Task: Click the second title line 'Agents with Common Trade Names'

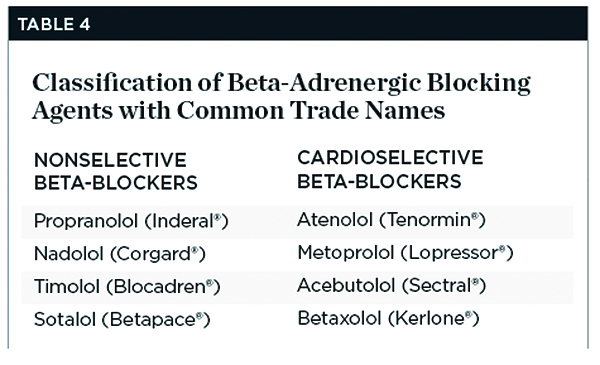Action: coord(238,111)
